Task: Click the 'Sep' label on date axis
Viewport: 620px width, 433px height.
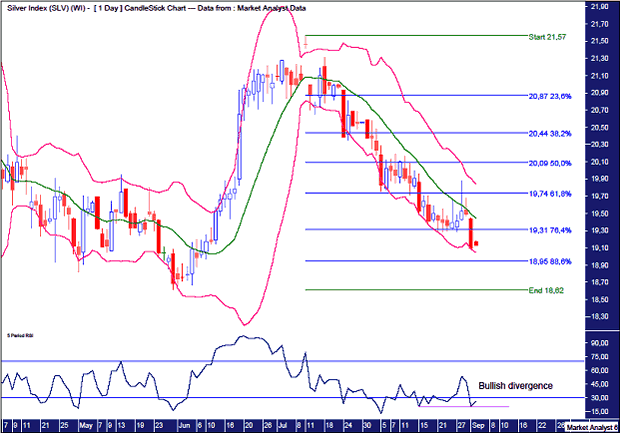Action: point(478,425)
